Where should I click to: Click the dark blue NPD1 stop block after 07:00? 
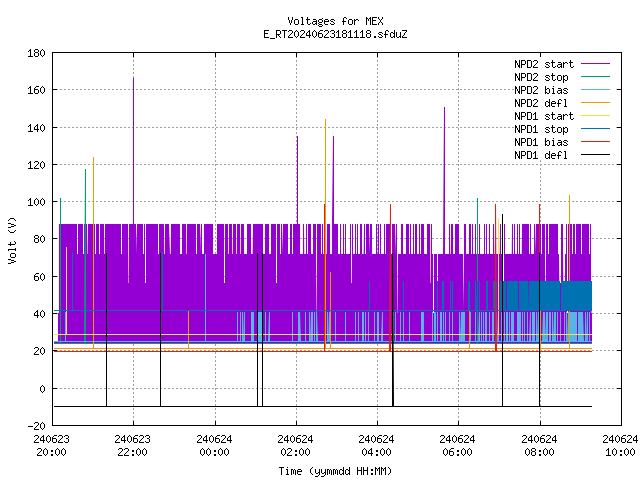[546, 296]
